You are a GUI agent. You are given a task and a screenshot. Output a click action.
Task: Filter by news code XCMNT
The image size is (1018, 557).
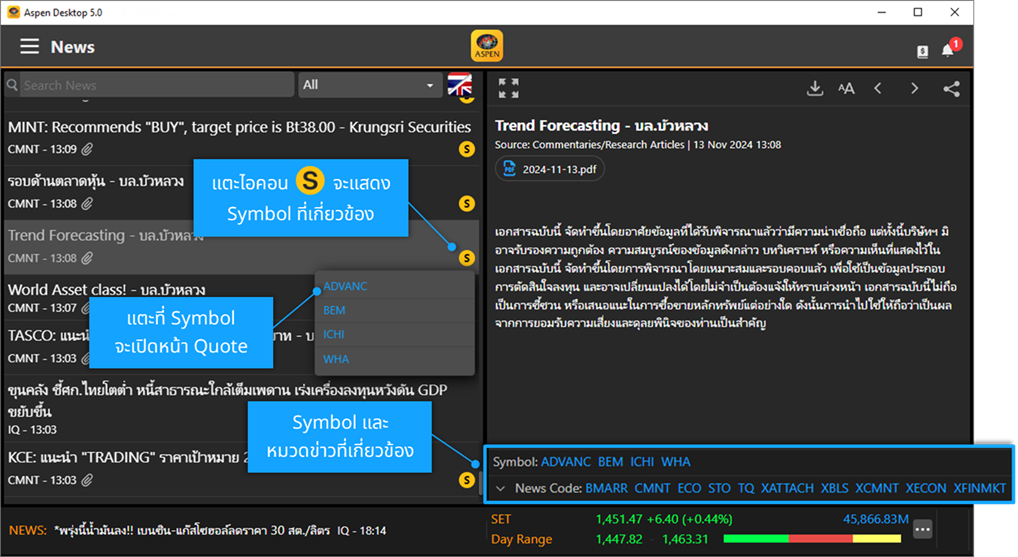click(x=877, y=488)
